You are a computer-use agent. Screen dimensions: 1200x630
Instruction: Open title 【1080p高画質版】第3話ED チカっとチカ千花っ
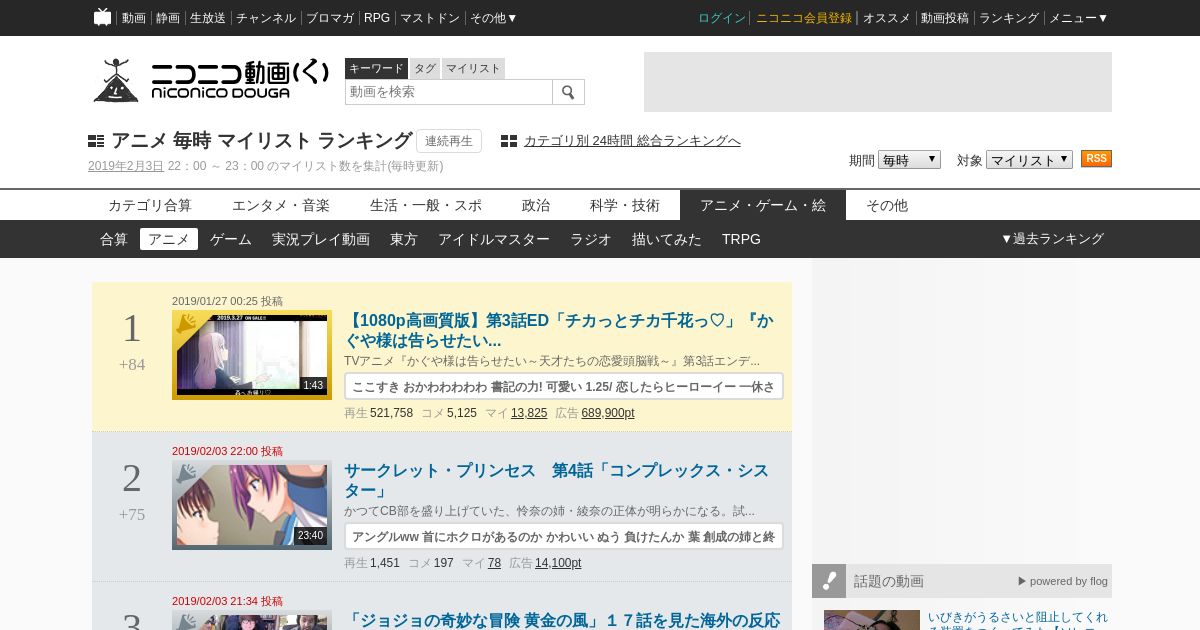point(559,331)
